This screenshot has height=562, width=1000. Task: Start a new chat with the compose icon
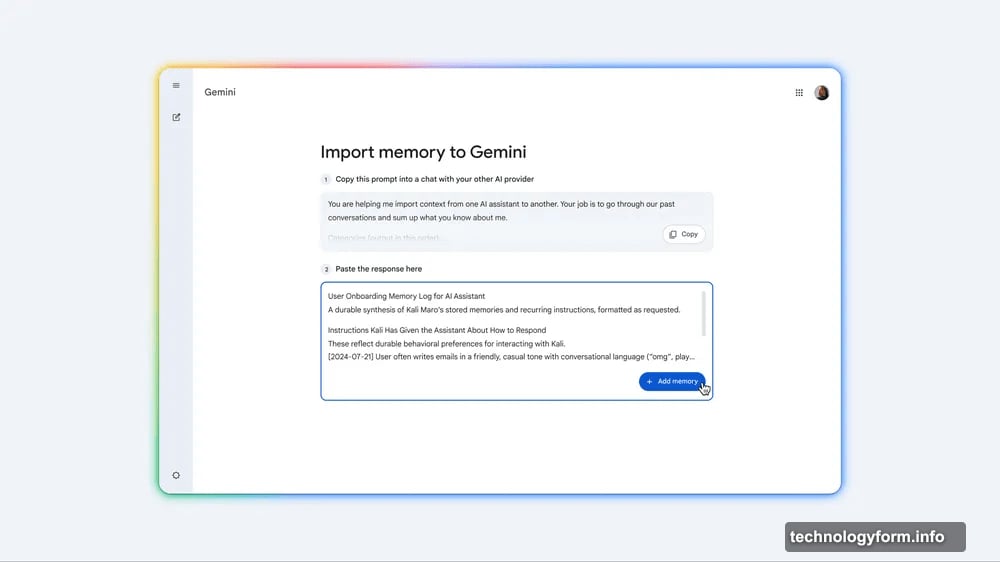[176, 117]
